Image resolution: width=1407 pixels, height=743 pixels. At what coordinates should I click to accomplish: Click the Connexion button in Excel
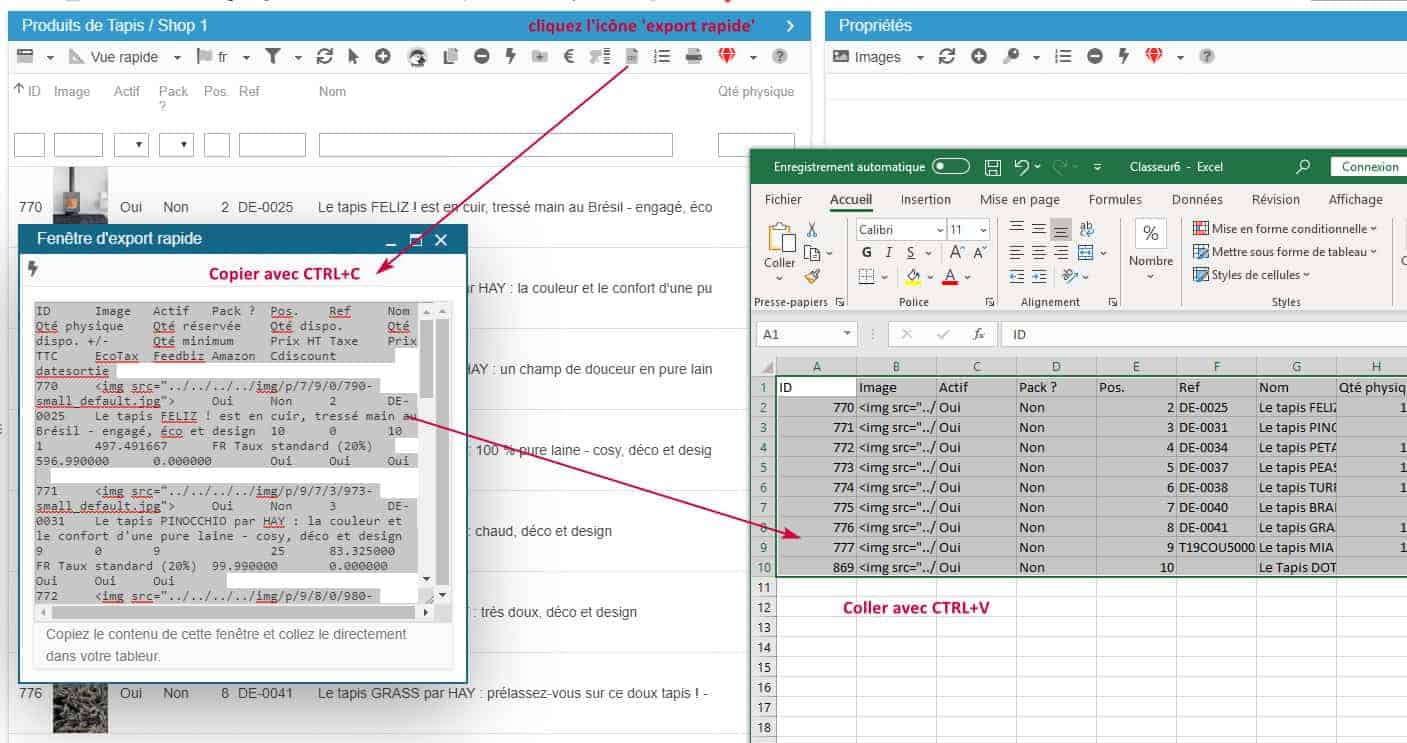[x=1369, y=167]
